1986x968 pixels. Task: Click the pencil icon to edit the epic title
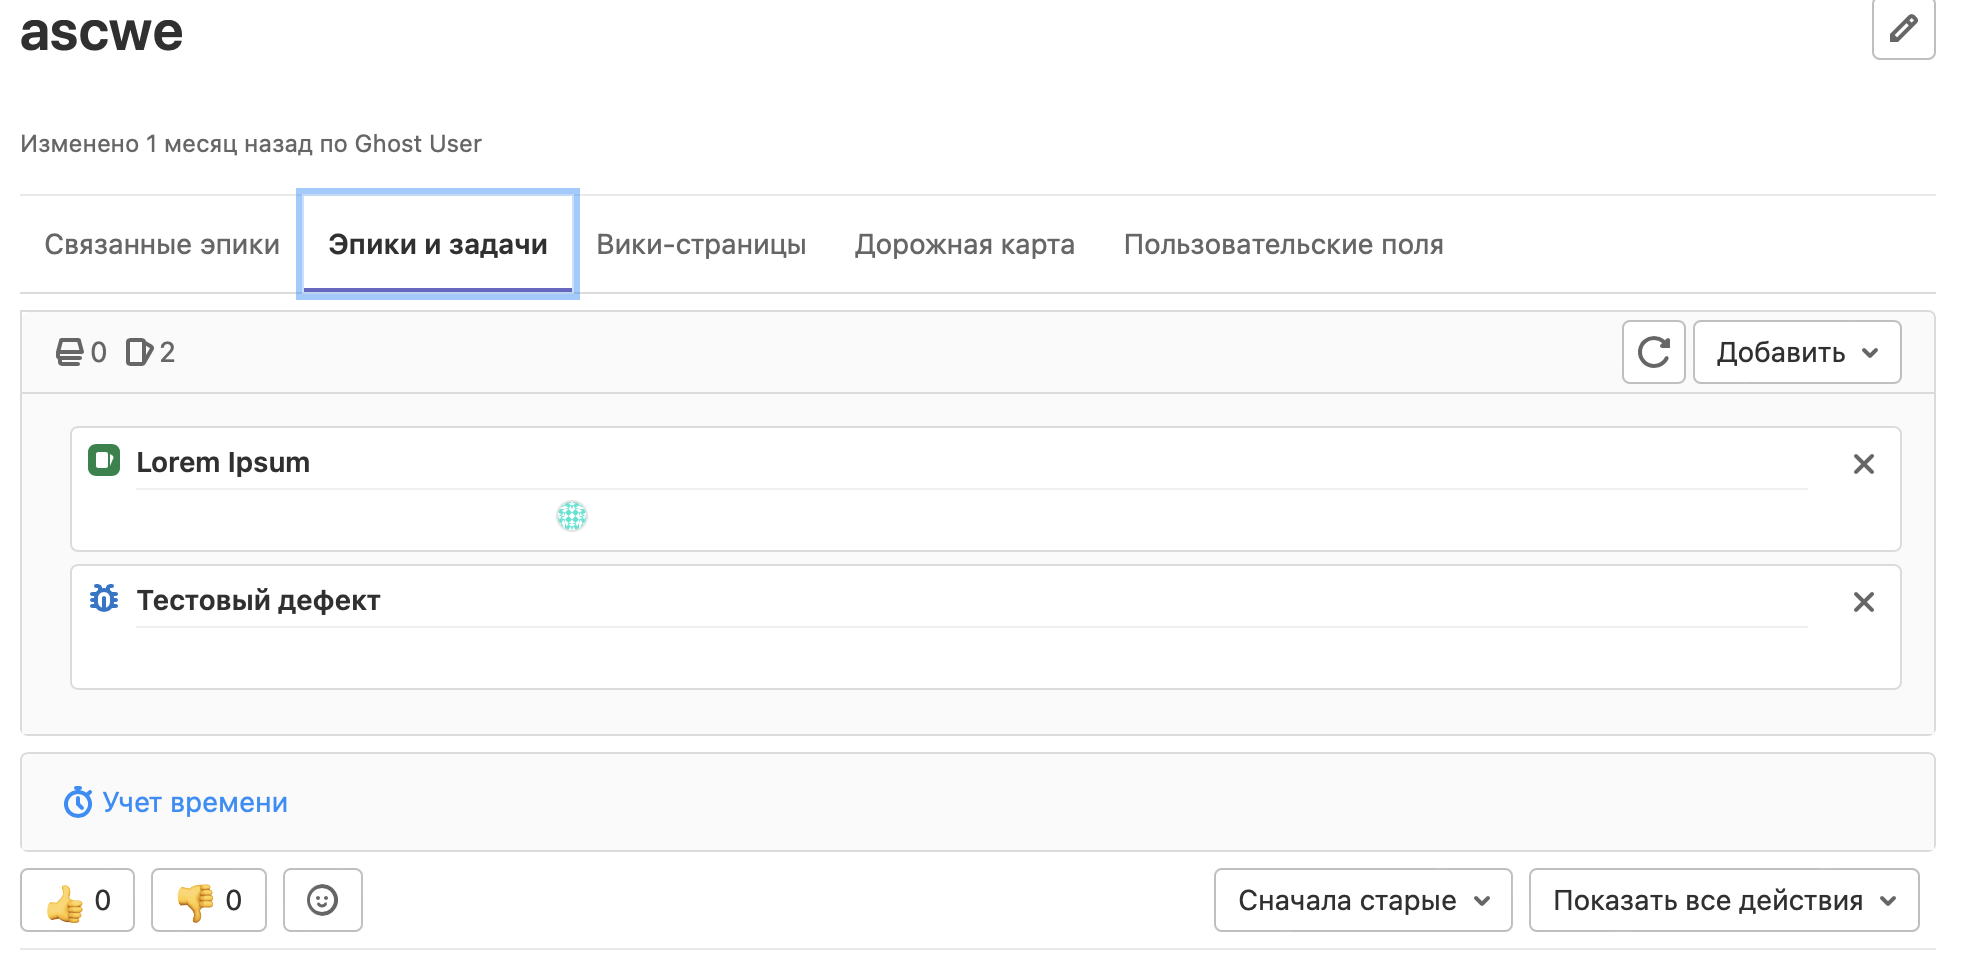(1903, 29)
